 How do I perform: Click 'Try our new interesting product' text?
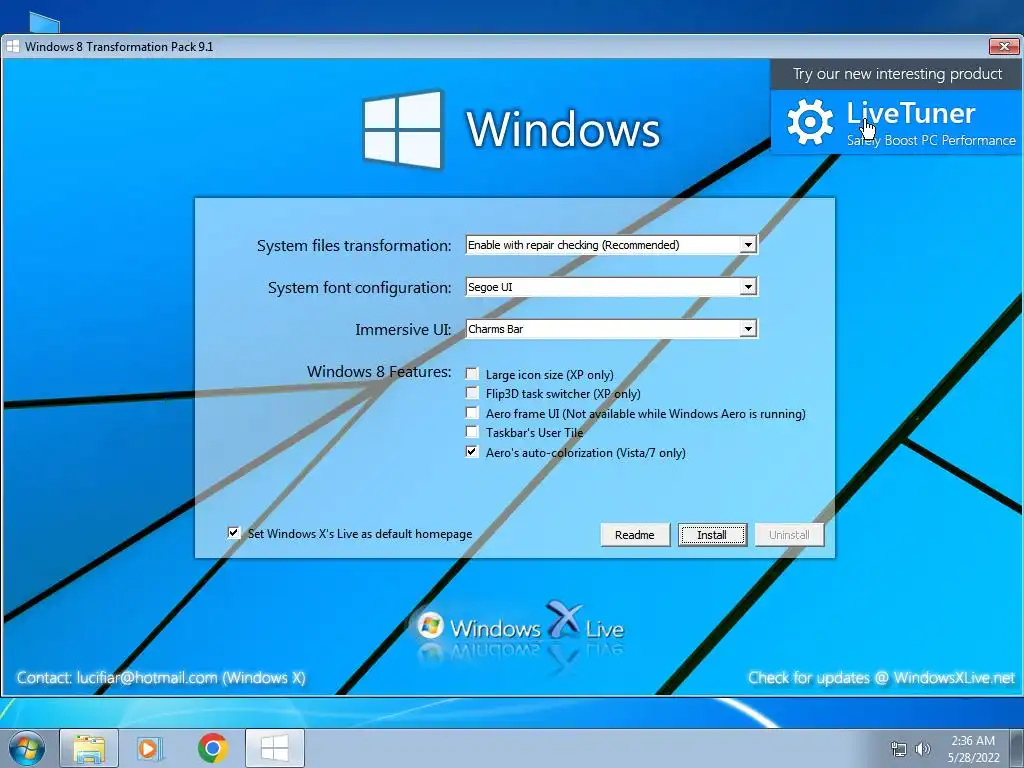[x=897, y=74]
